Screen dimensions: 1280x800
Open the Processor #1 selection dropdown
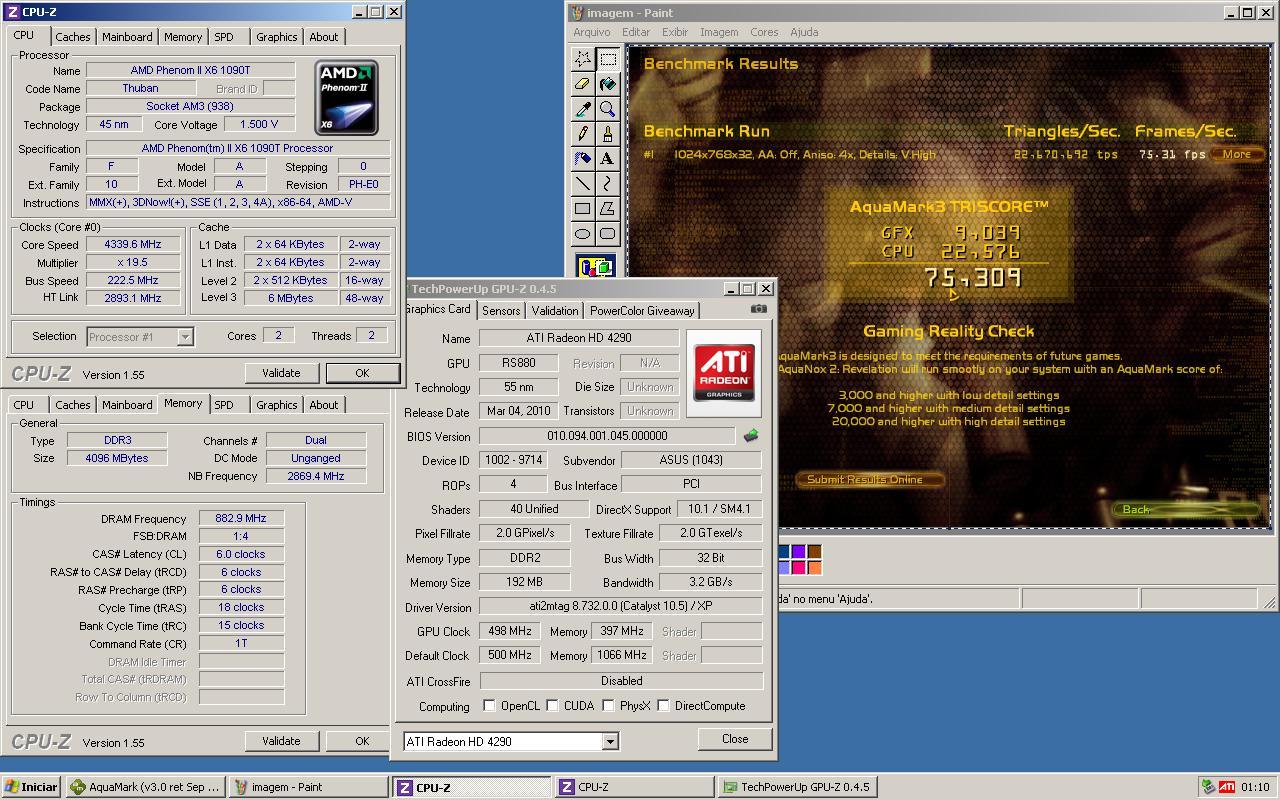pyautogui.click(x=185, y=337)
